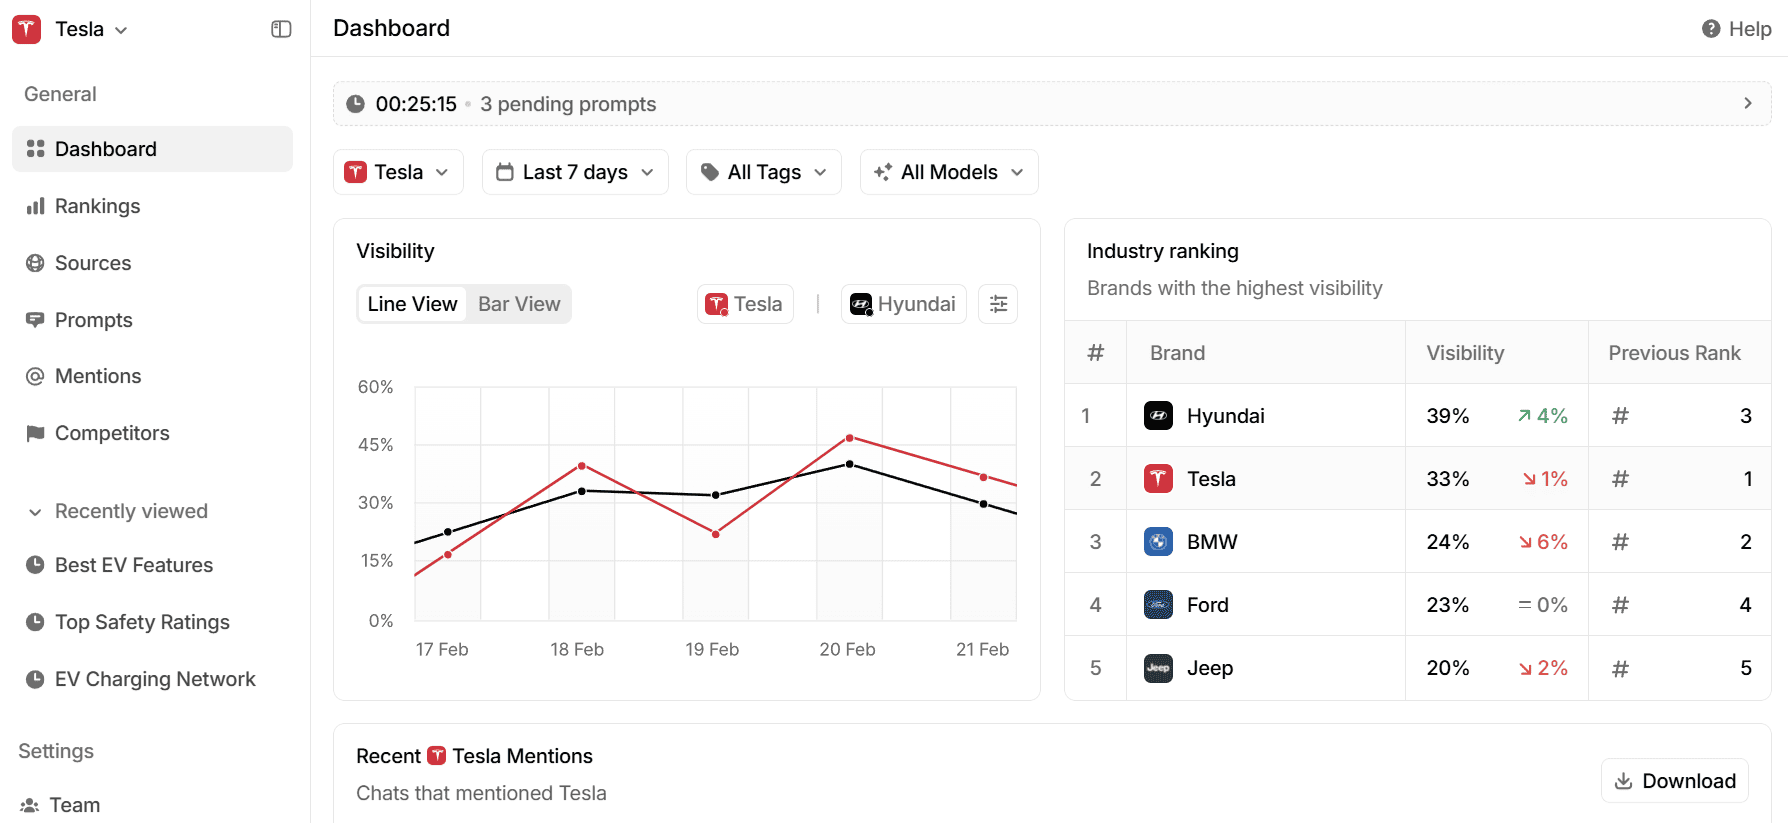Viewport: 1788px width, 823px height.
Task: Expand pending prompts bar with chevron
Action: 1748,103
